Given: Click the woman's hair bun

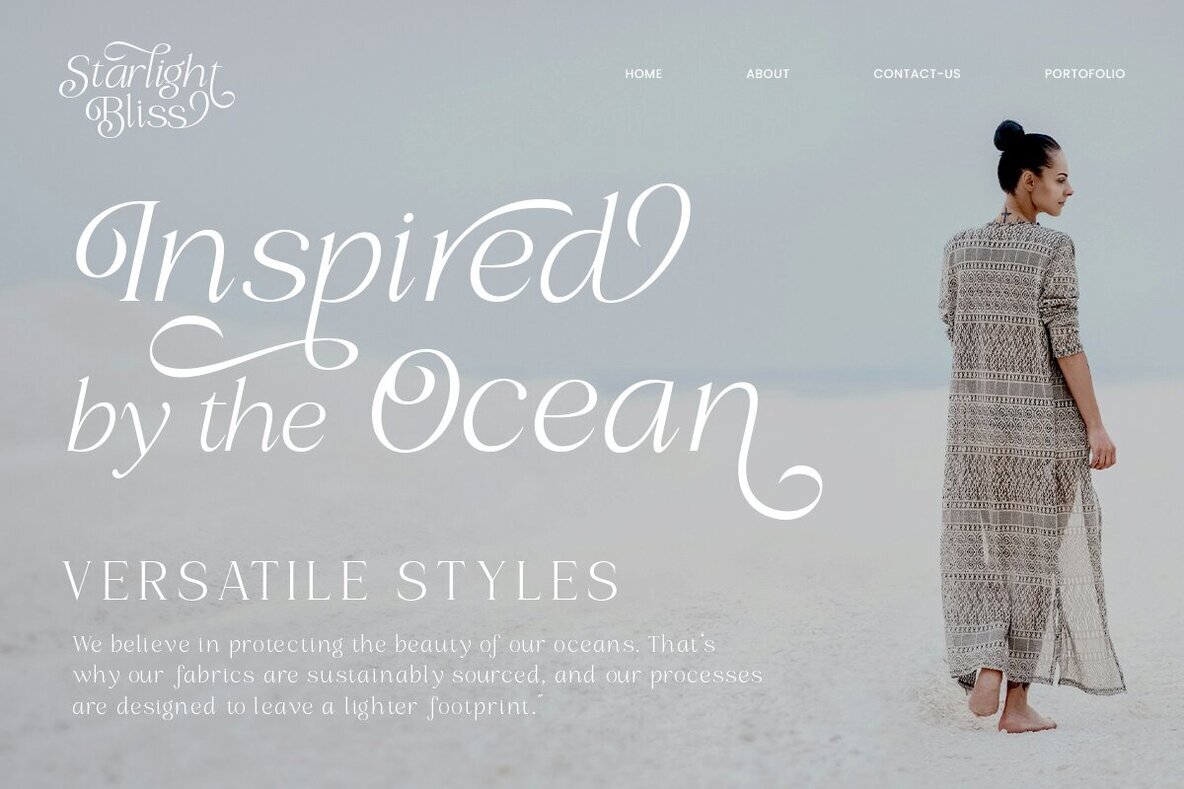Looking at the screenshot, I should pos(1008,136).
